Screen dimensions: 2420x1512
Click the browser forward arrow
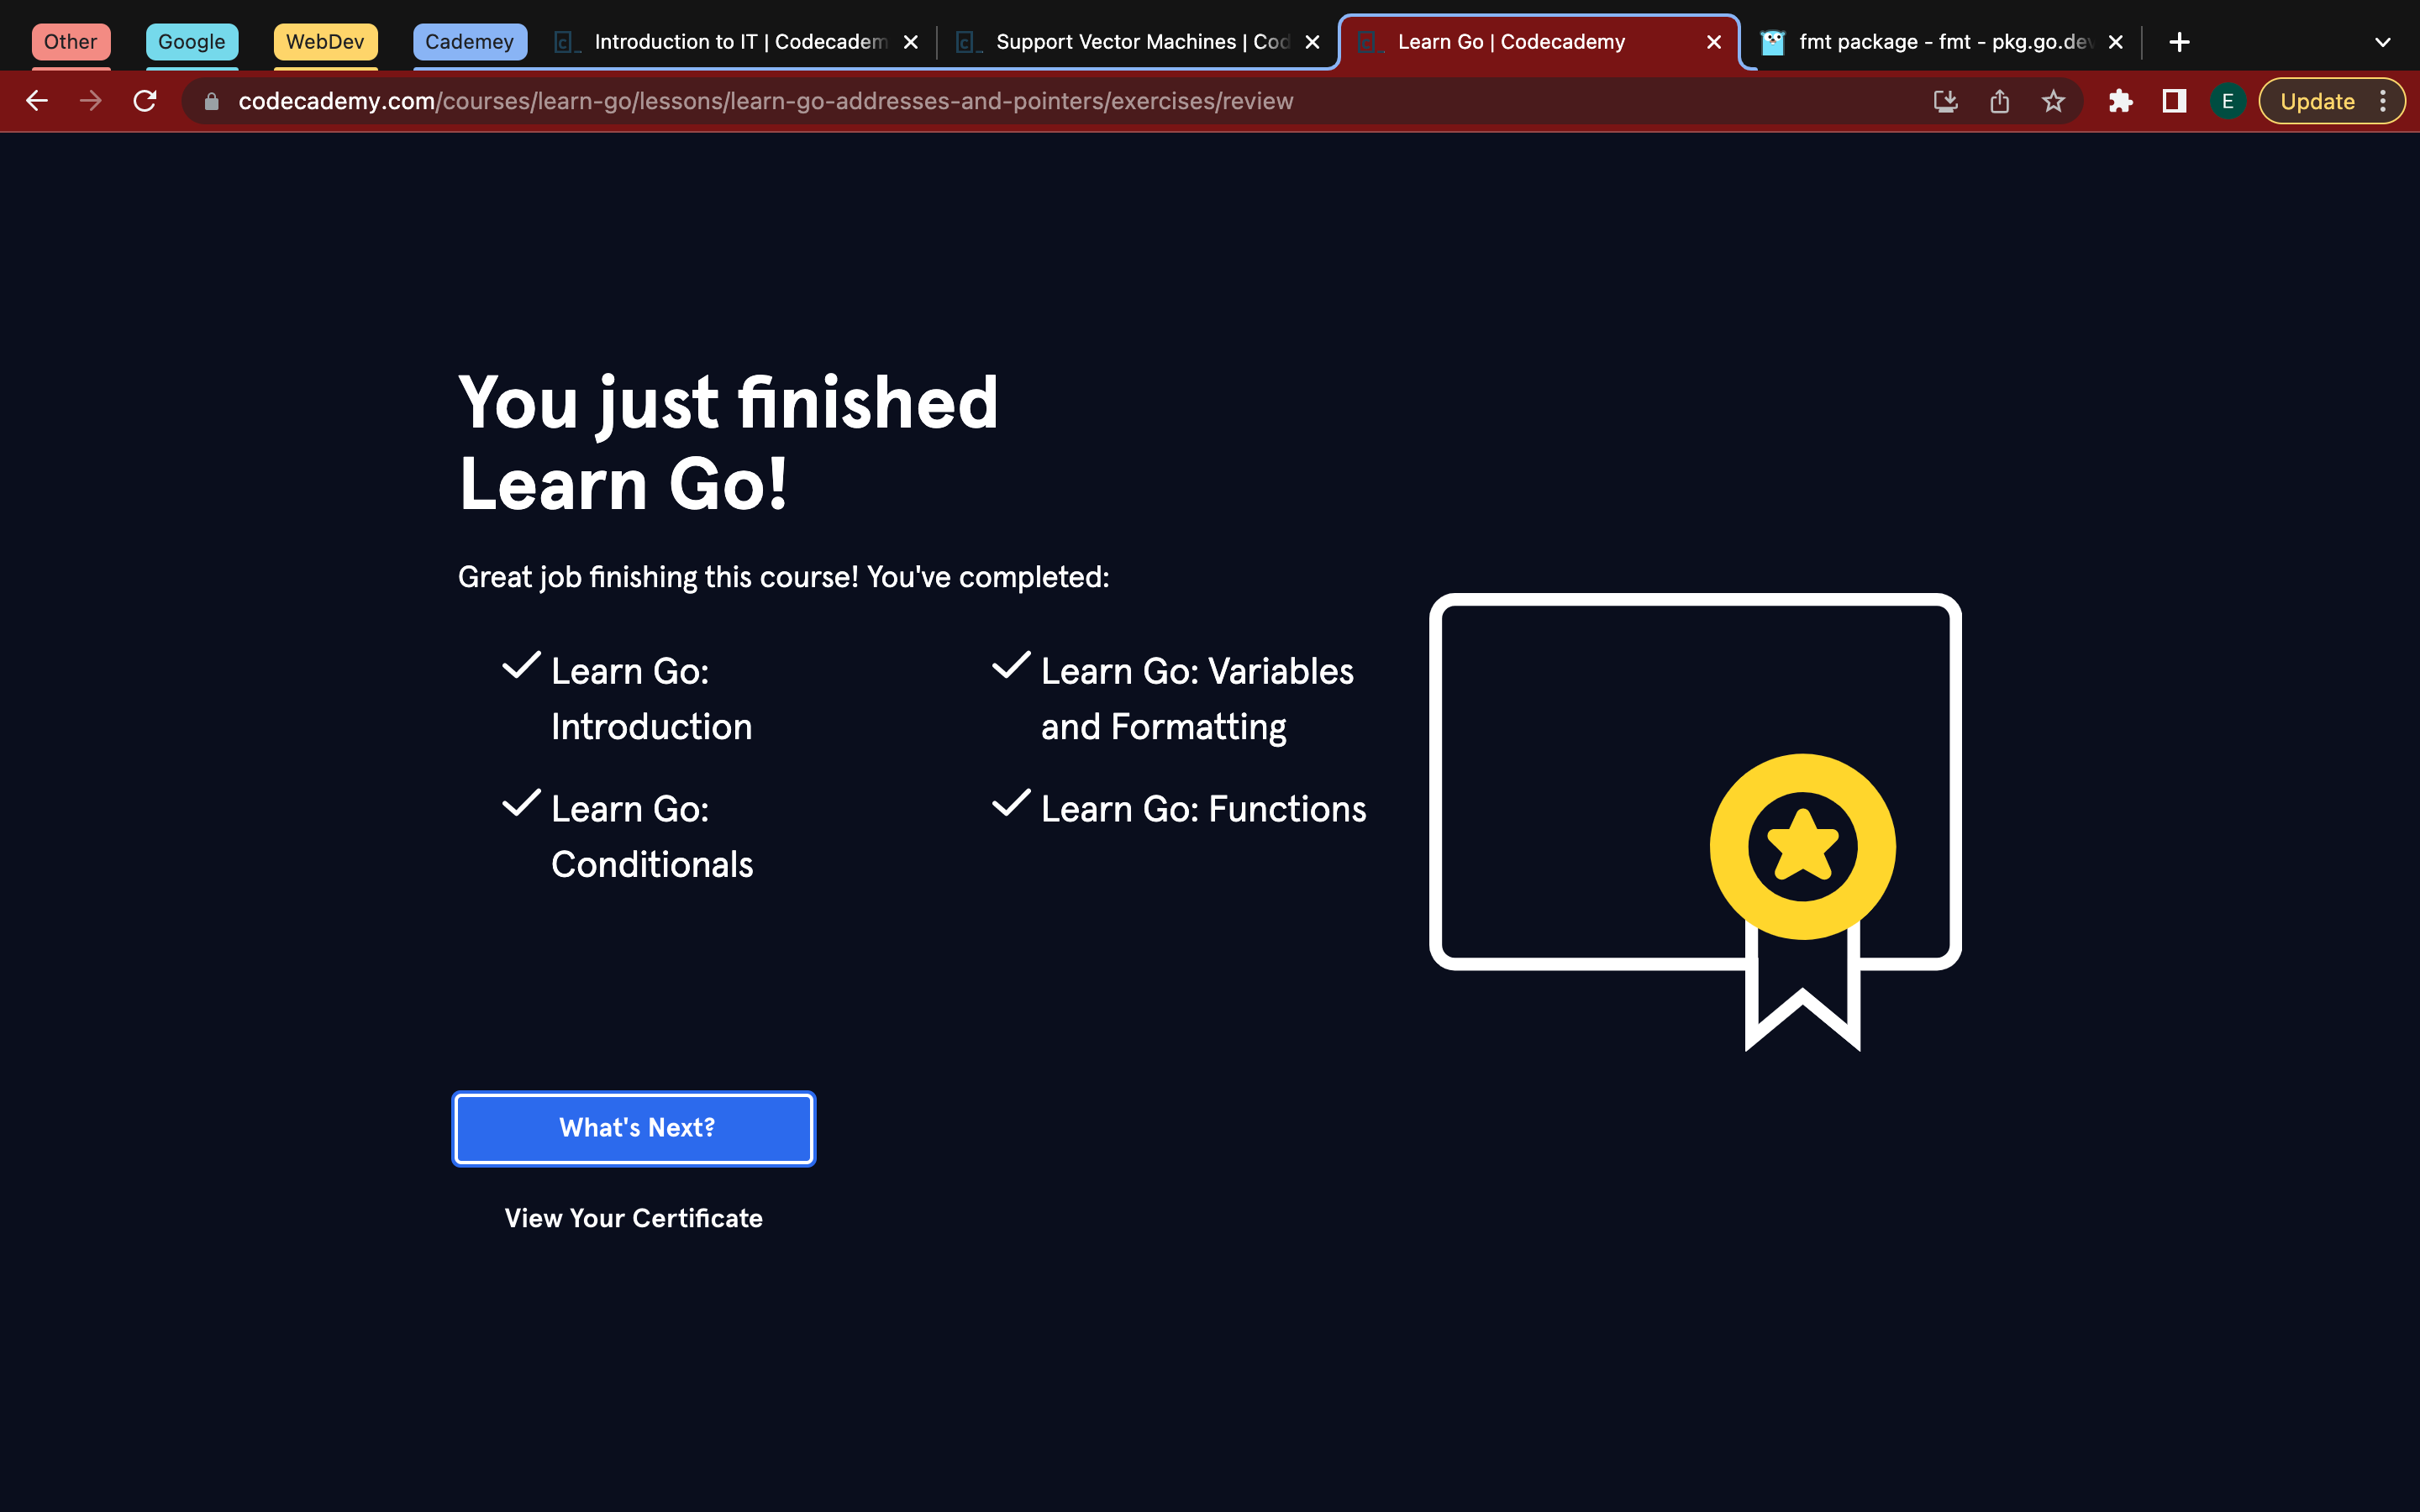(x=91, y=101)
